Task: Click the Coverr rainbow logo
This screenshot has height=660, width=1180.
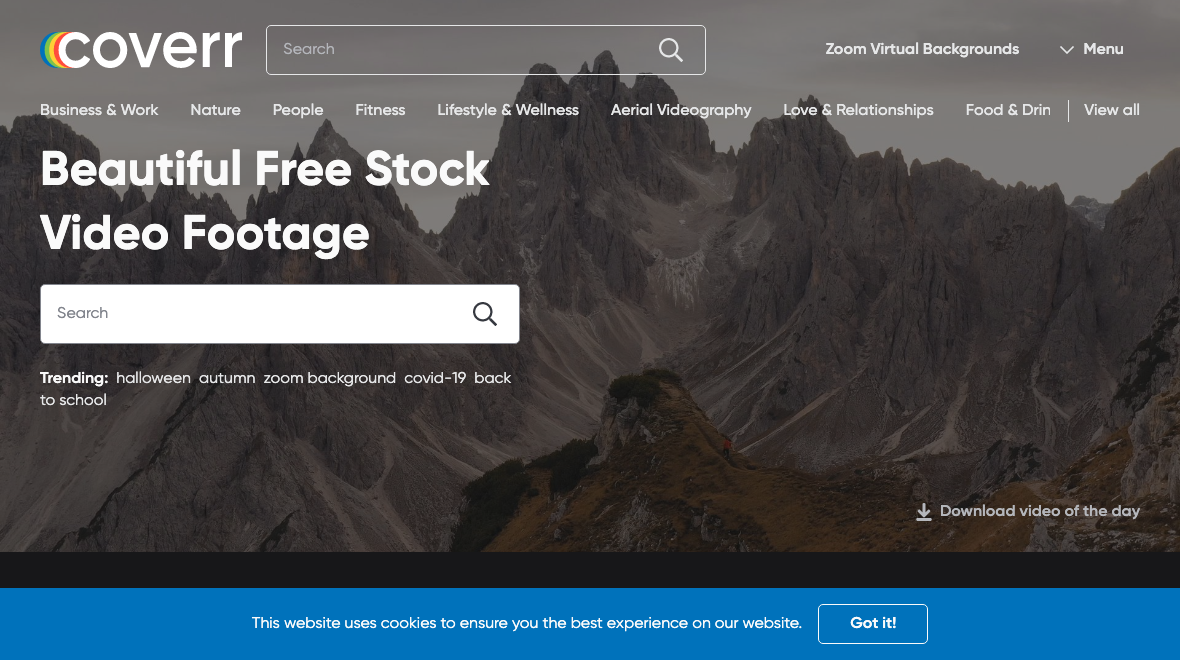Action: pyautogui.click(x=141, y=50)
